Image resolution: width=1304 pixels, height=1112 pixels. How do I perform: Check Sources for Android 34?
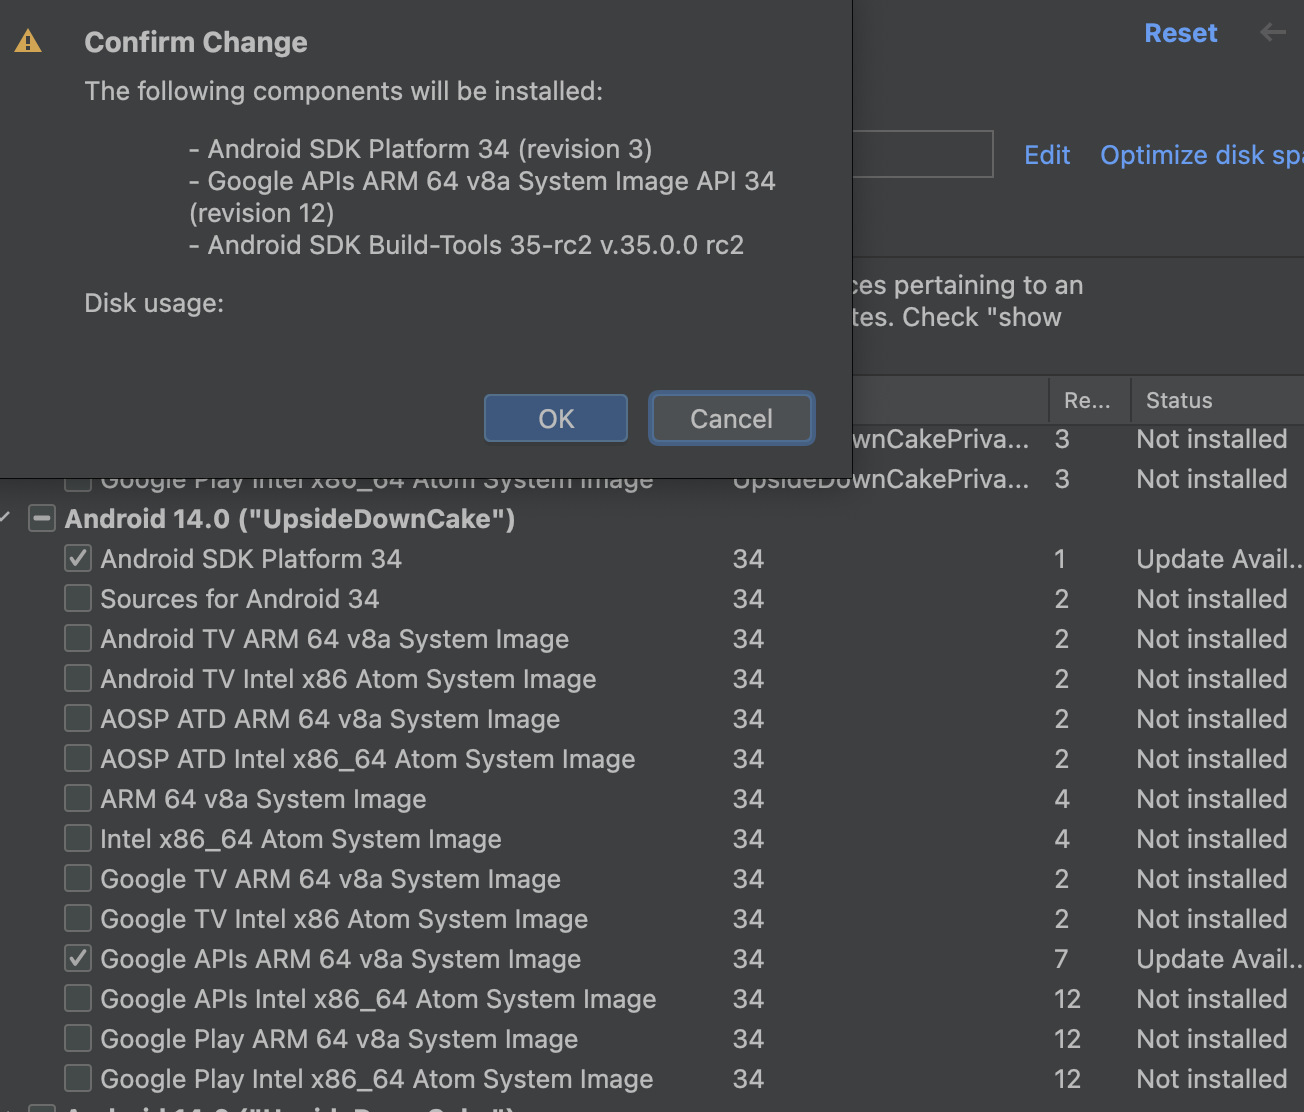click(78, 598)
